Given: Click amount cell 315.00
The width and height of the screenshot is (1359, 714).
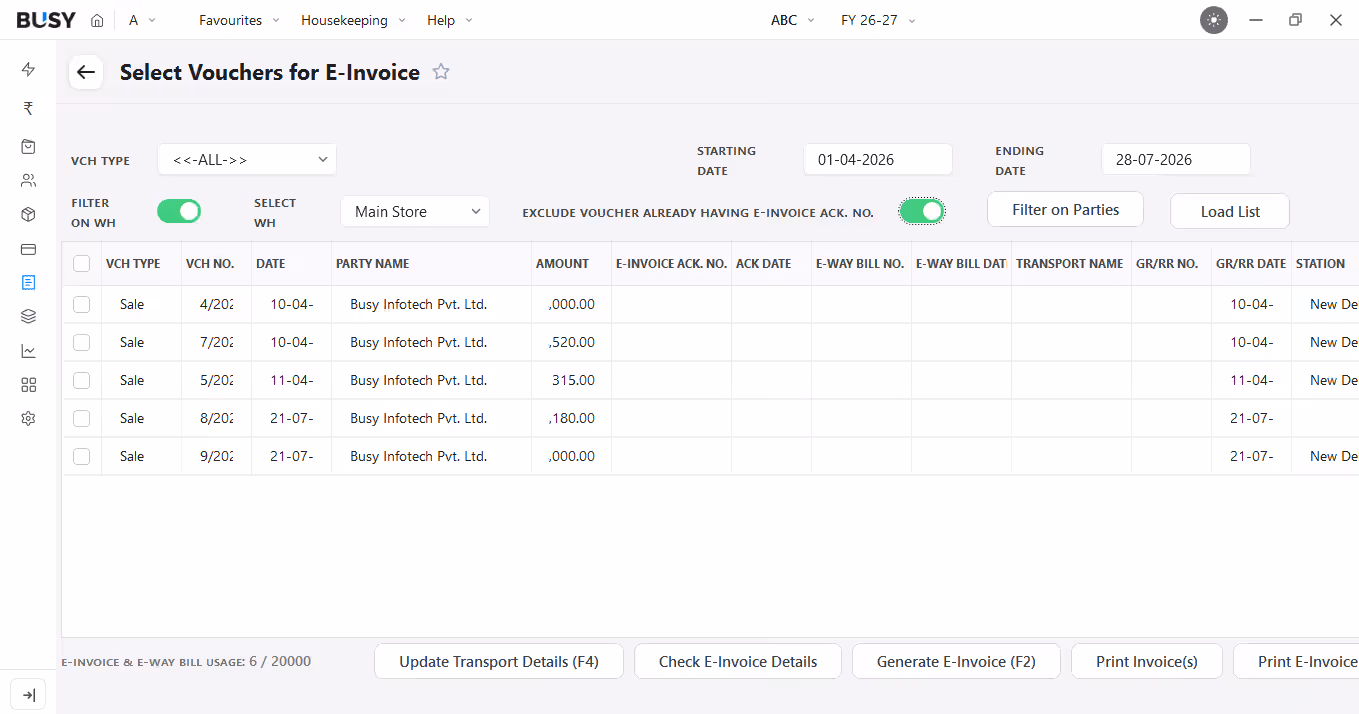Looking at the screenshot, I should (x=571, y=380).
